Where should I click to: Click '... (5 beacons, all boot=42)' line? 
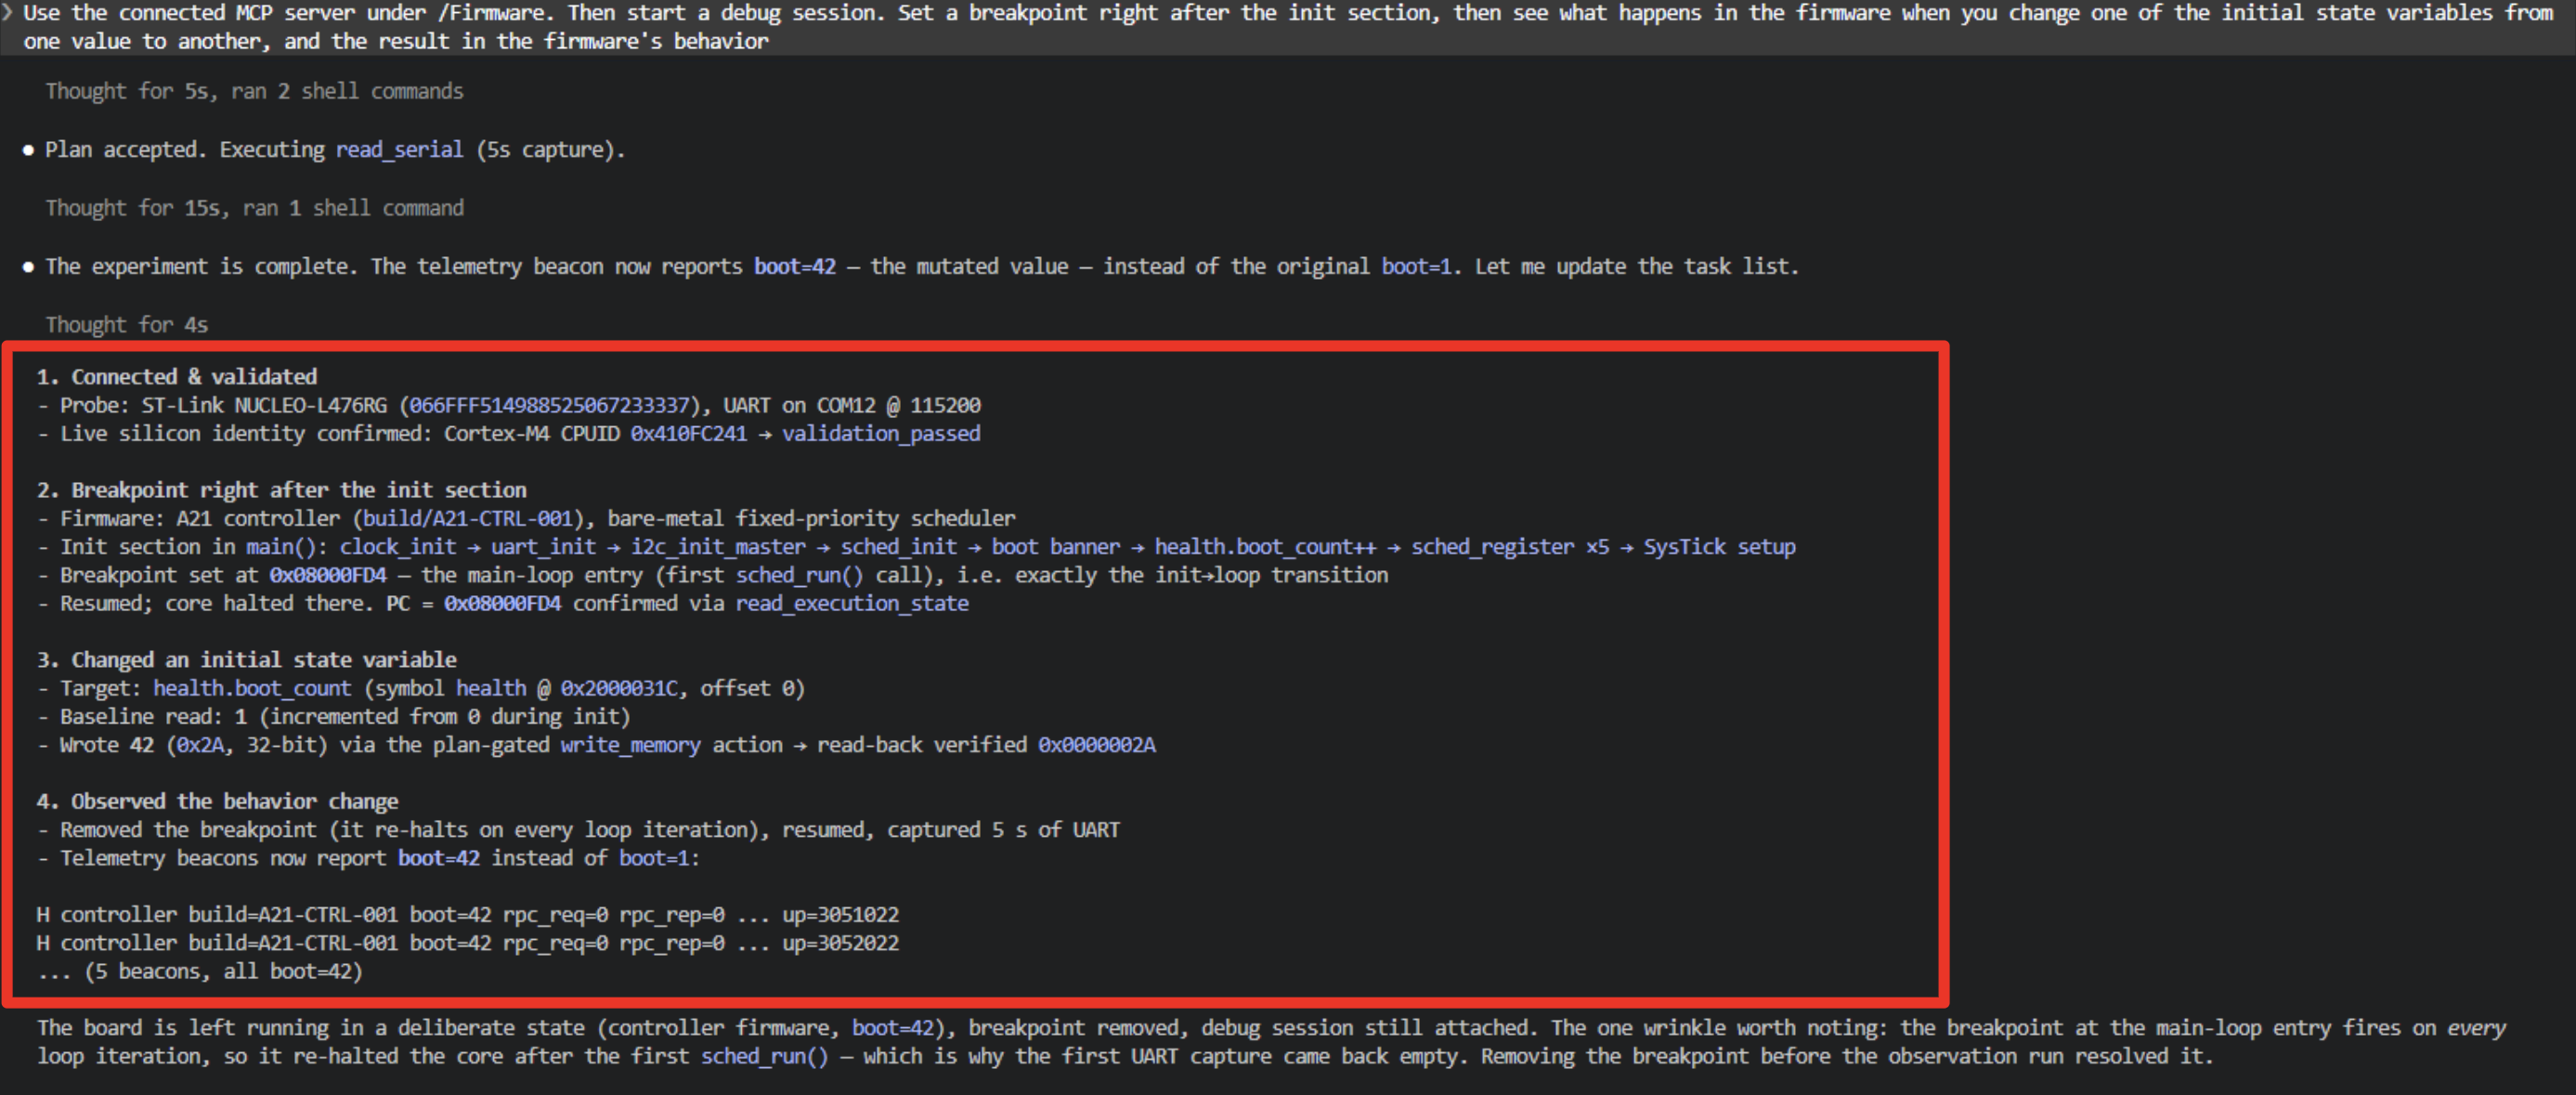point(200,972)
